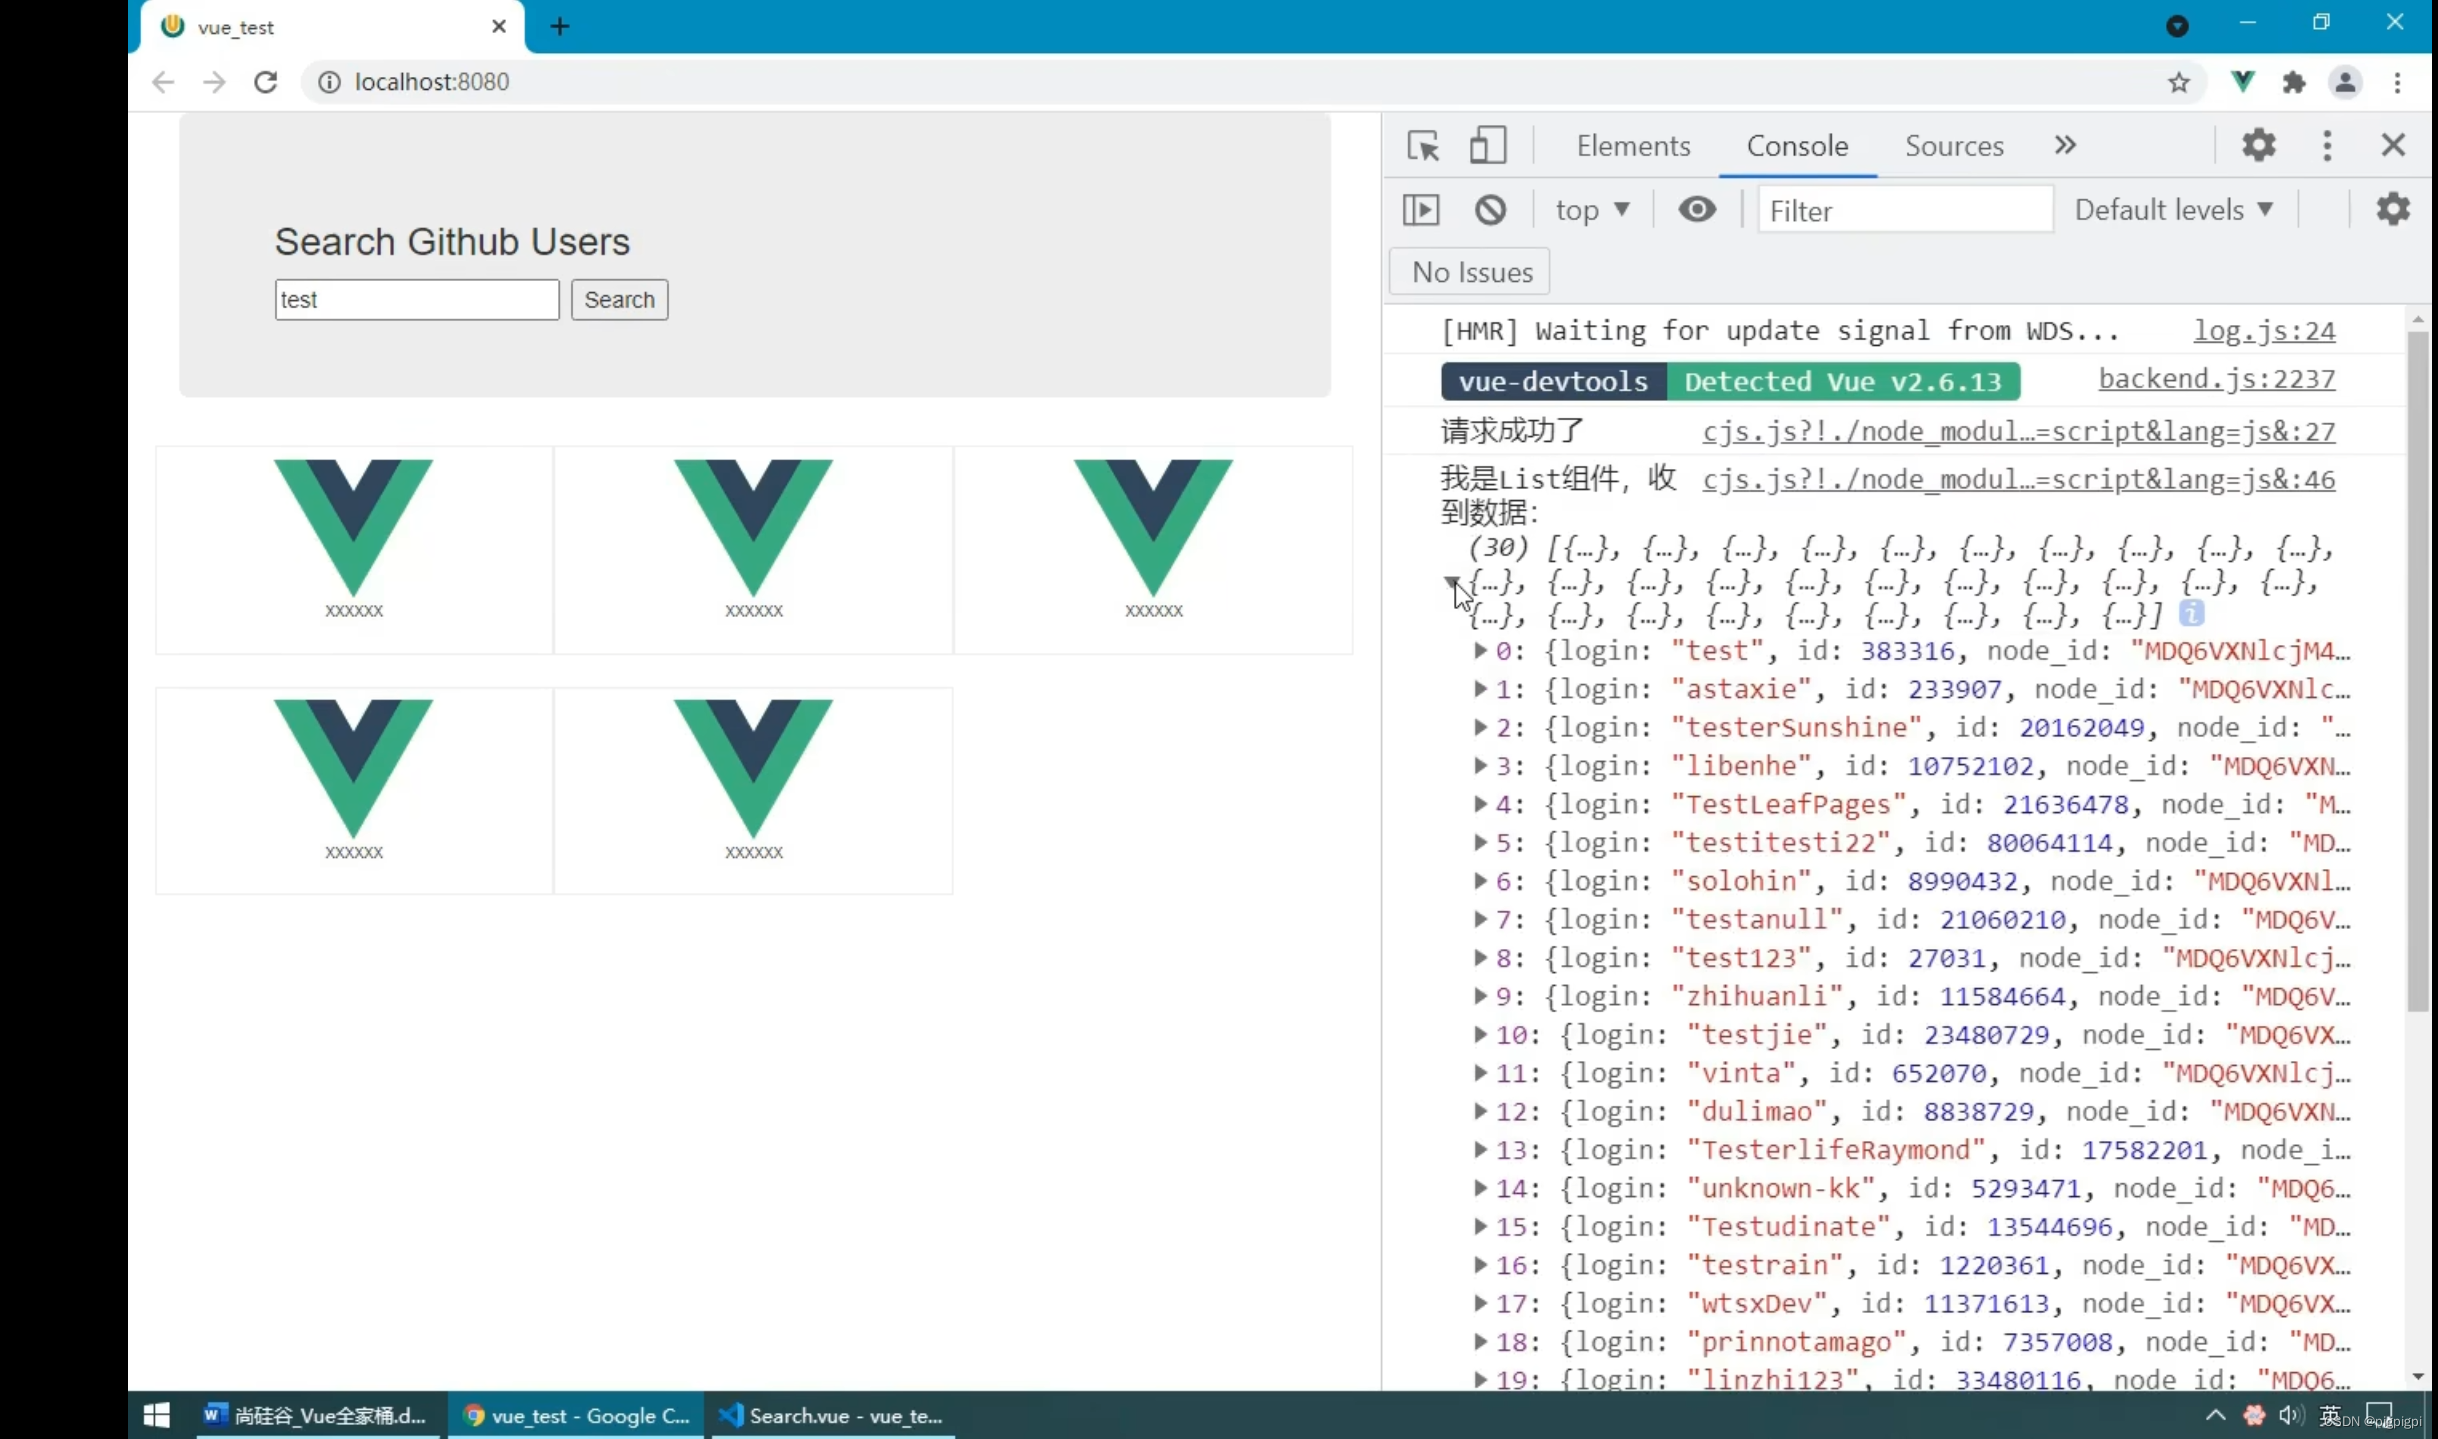Expand array item 0 with login test
The height and width of the screenshot is (1439, 2438).
pyautogui.click(x=1480, y=651)
